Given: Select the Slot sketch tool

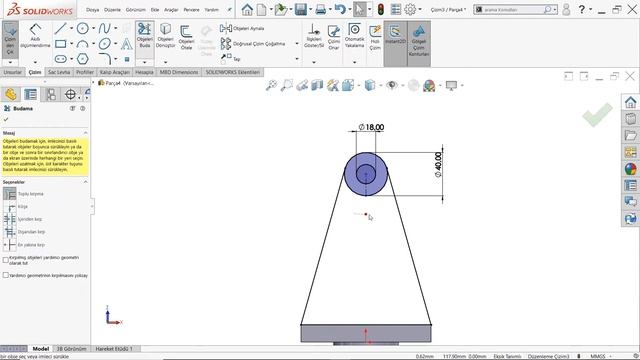Looking at the screenshot, I should pyautogui.click(x=60, y=59).
